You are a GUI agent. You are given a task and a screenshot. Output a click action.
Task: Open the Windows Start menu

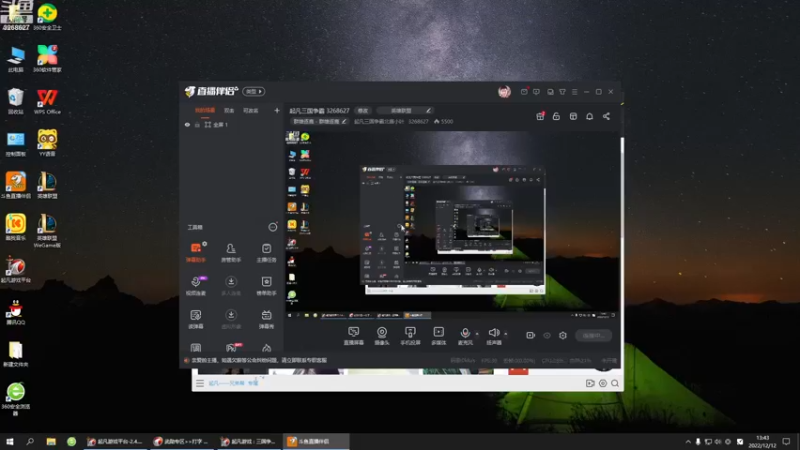click(9, 441)
